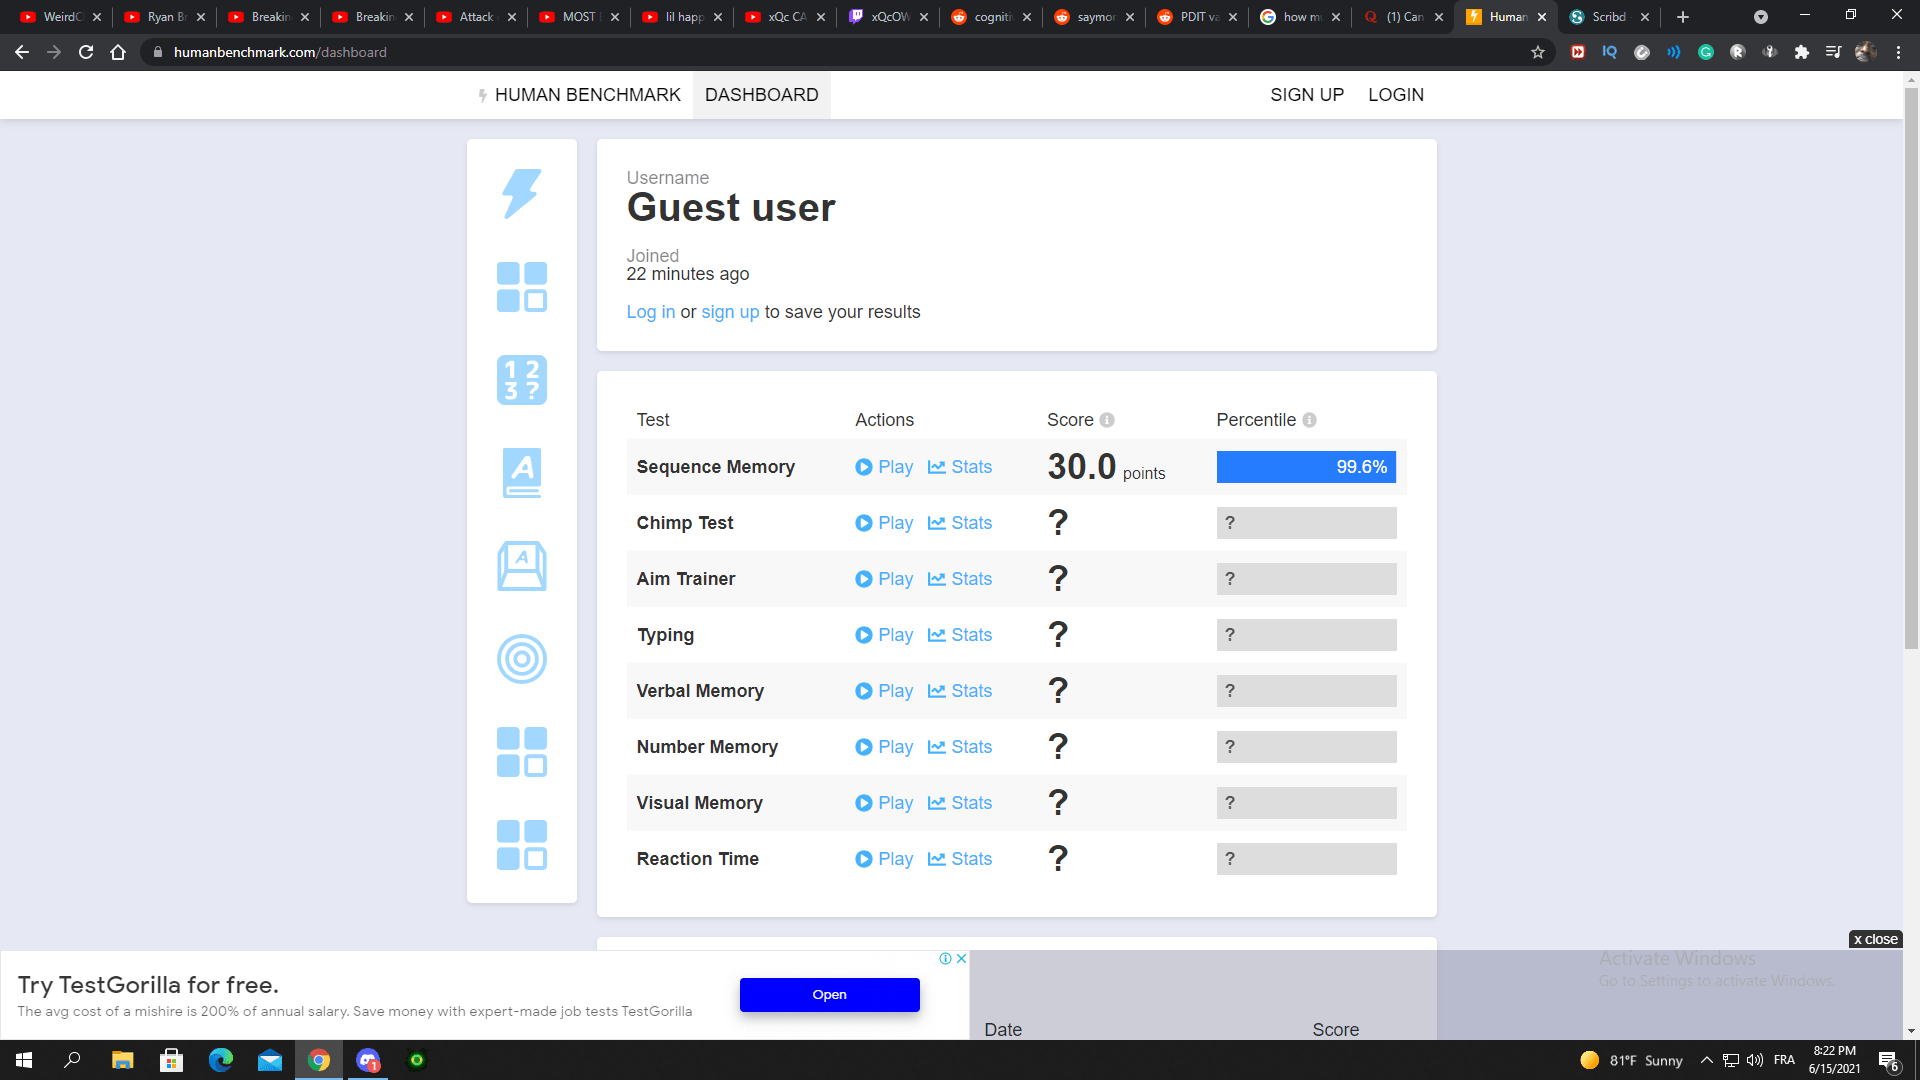Image resolution: width=1920 pixels, height=1080 pixels.
Task: Click the aim trainer target sidebar icon
Action: click(521, 659)
